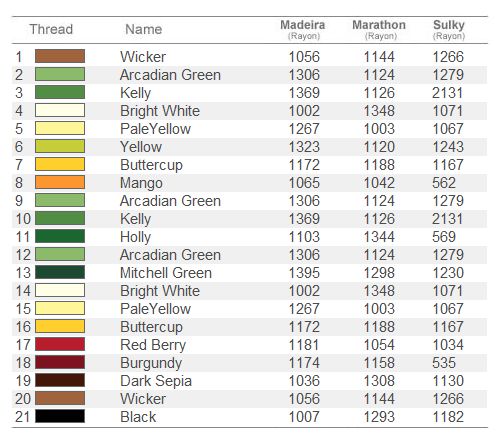Viewport: 500px width, 438px height.
Task: Click Sulky code 1182 for Black
Action: [448, 417]
